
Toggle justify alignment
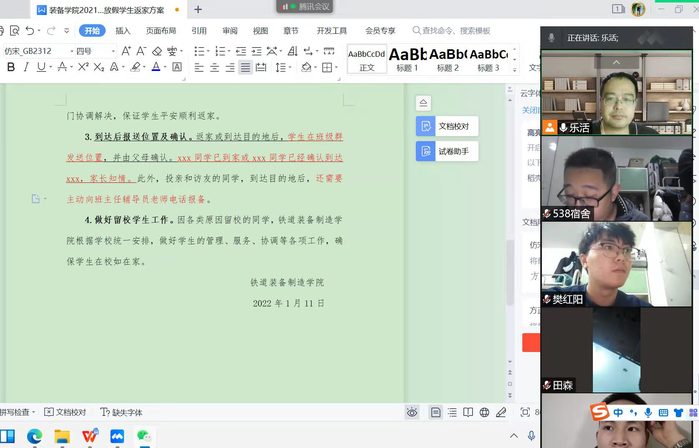point(245,67)
